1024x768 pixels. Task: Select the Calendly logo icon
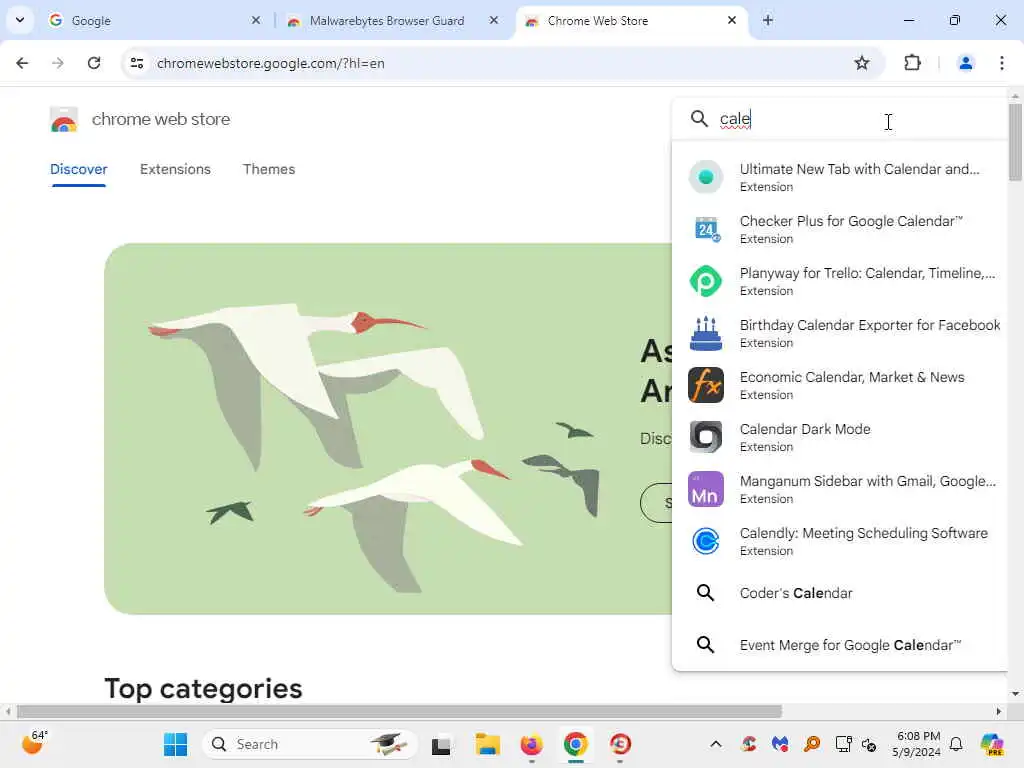tap(705, 541)
